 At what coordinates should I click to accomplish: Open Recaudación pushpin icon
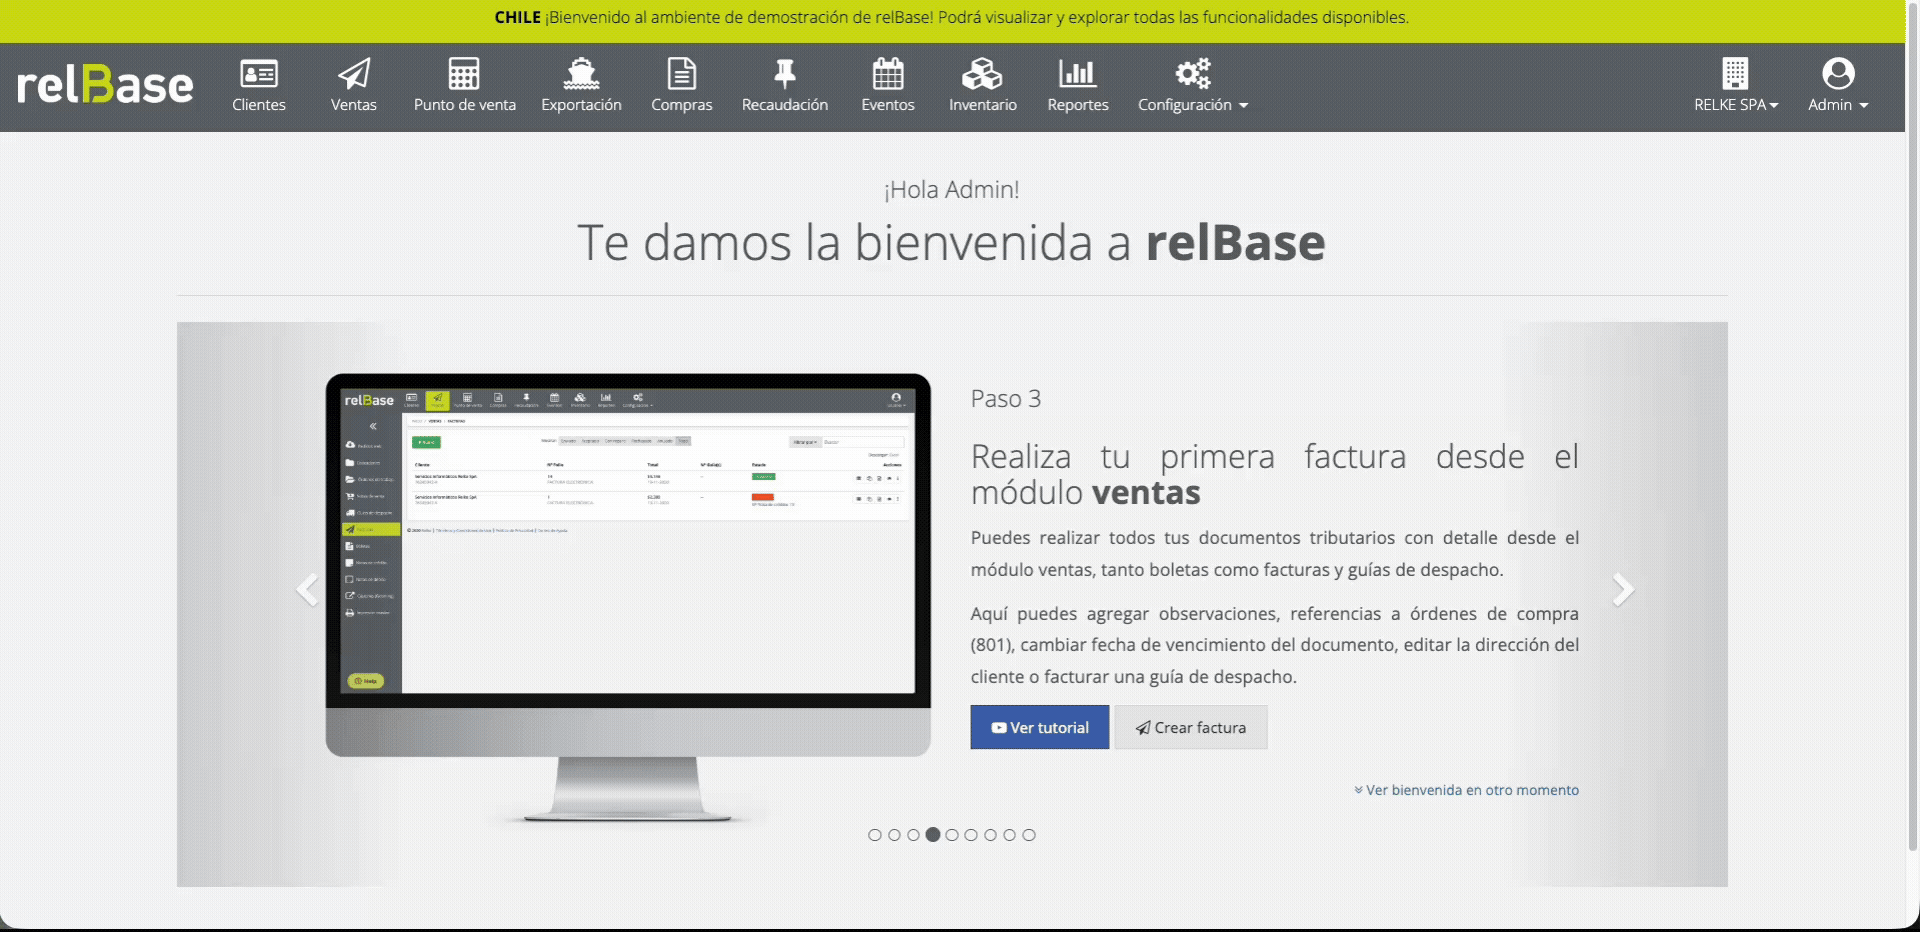click(x=785, y=75)
